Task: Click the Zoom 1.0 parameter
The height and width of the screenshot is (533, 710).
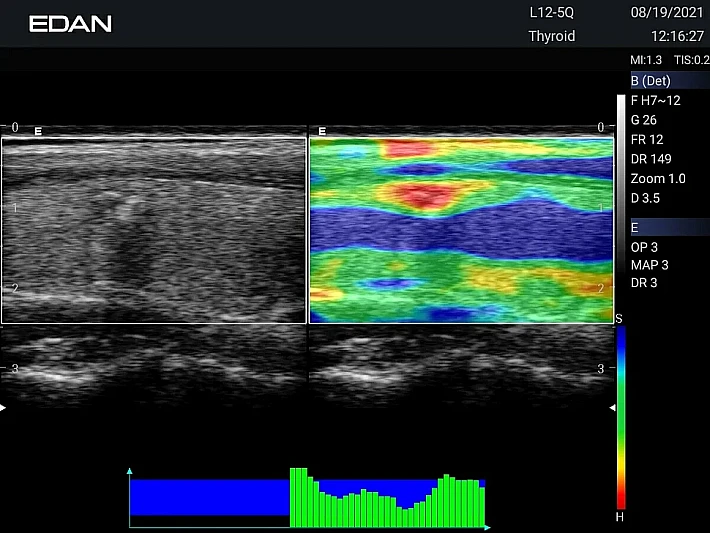Action: pyautogui.click(x=658, y=178)
